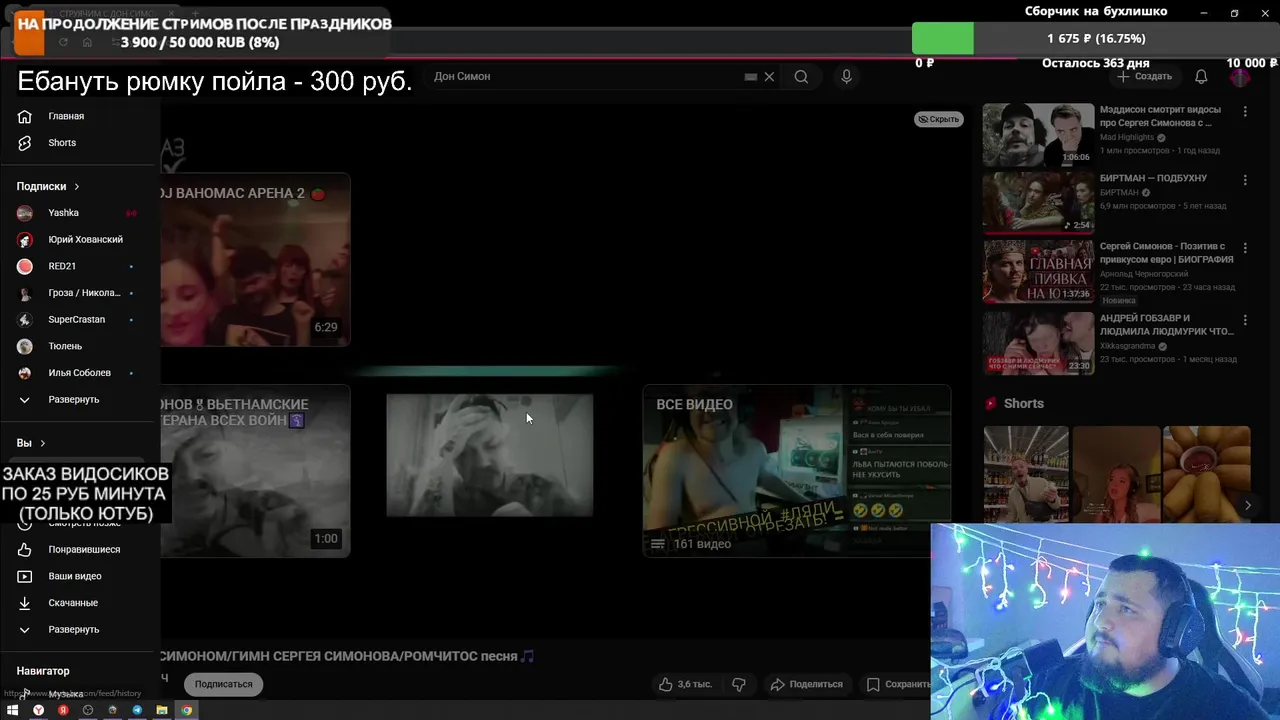
Task: Clear the search field with the X
Action: 769,77
